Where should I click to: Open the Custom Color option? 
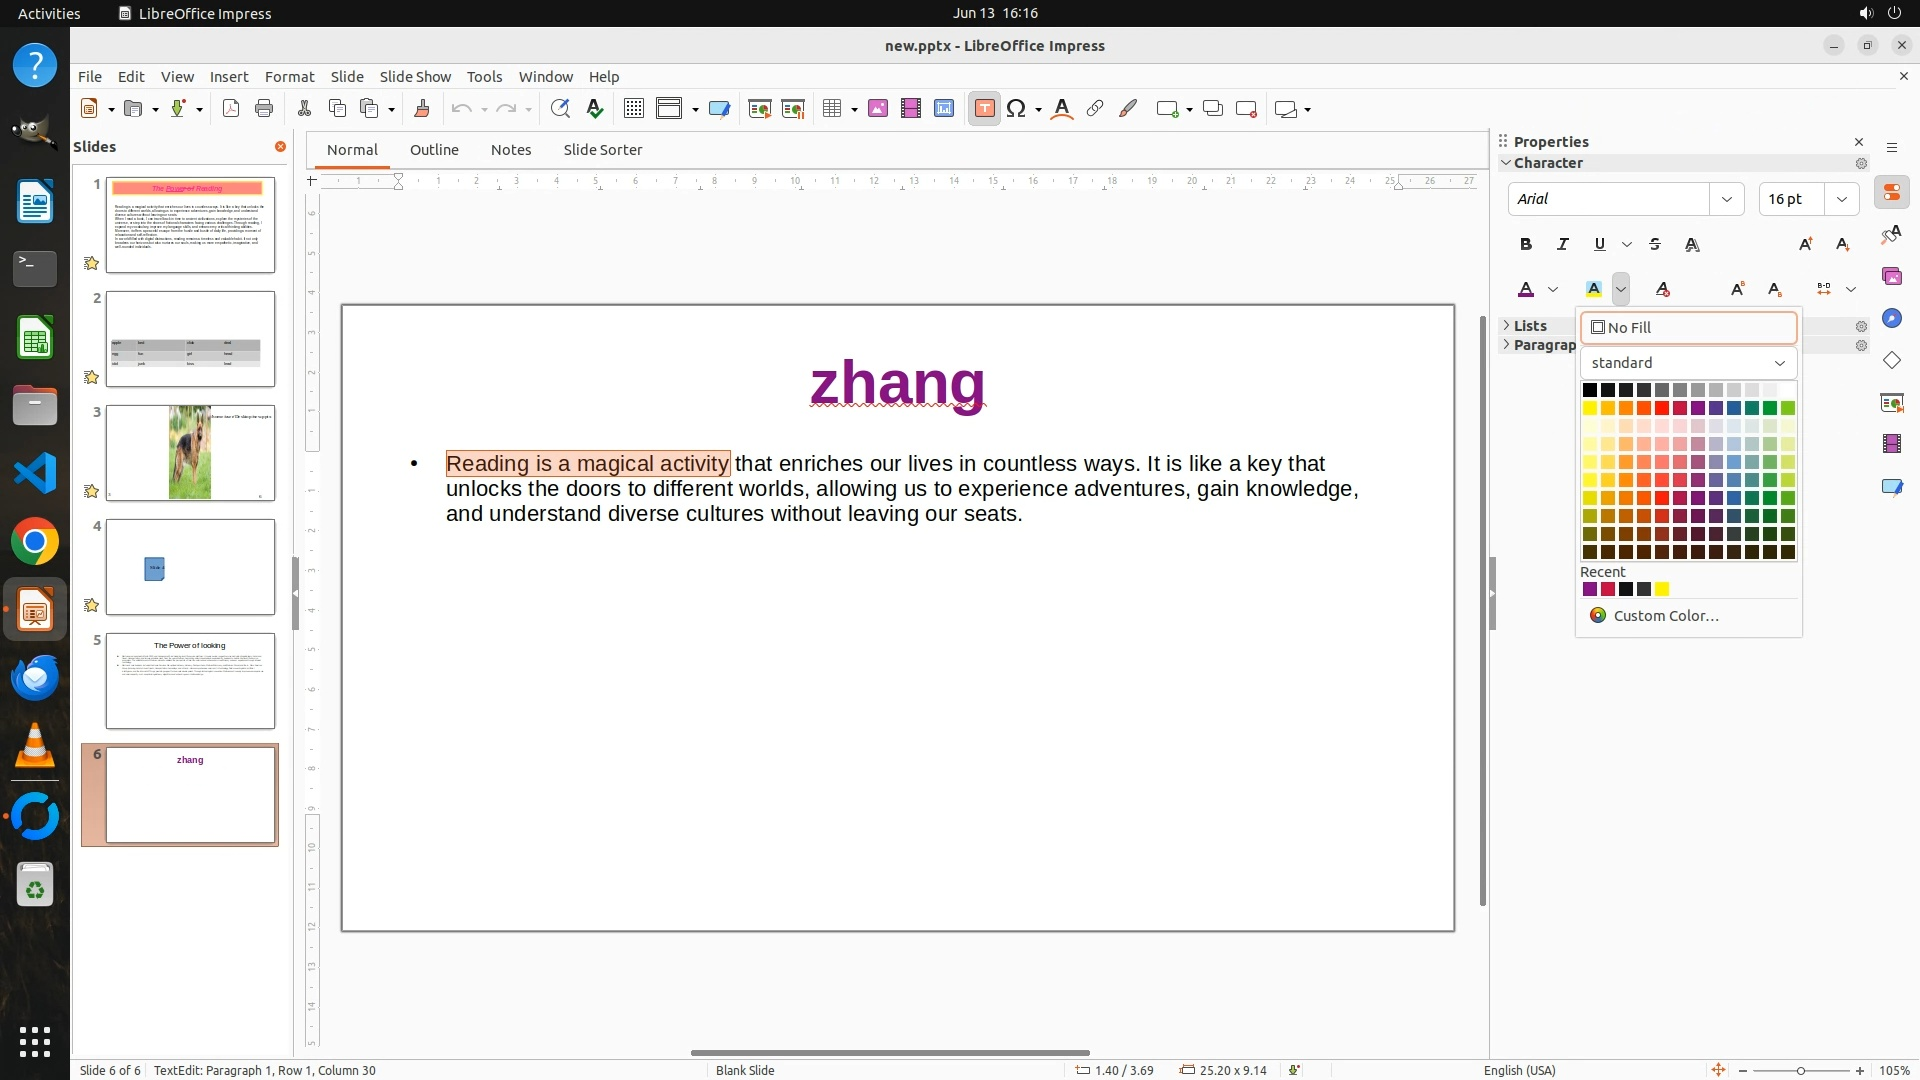[1666, 616]
